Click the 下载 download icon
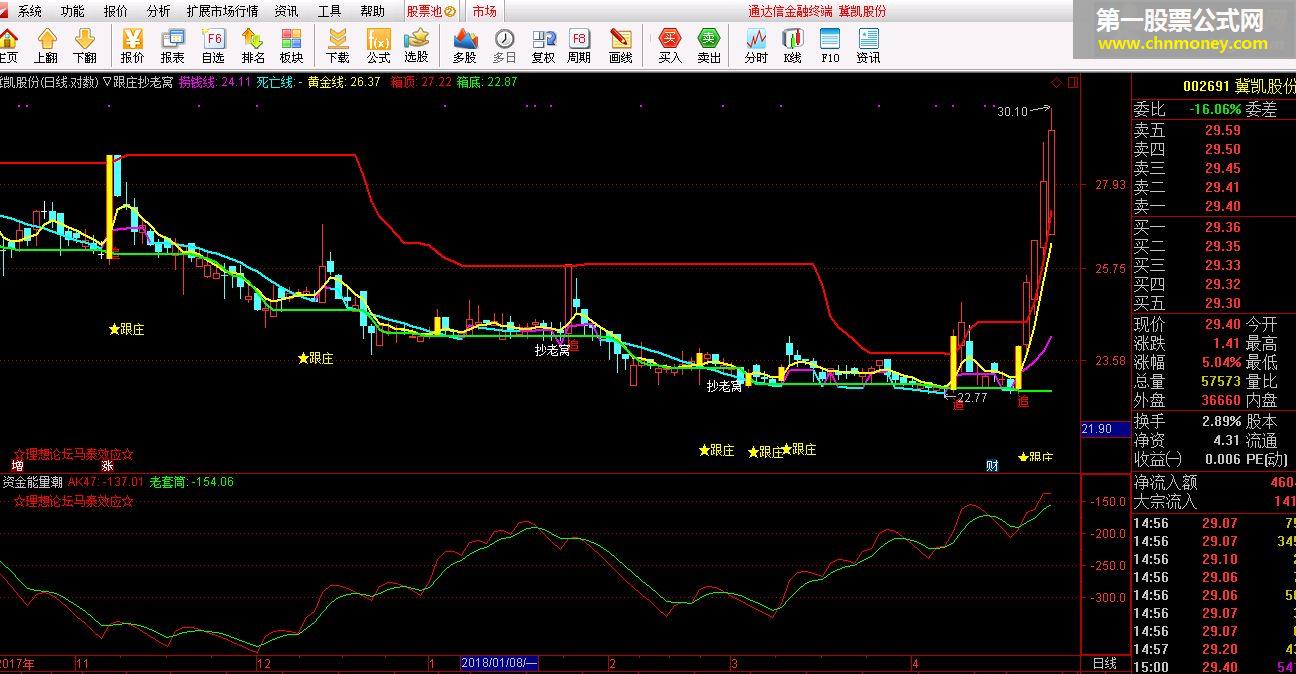 click(338, 45)
